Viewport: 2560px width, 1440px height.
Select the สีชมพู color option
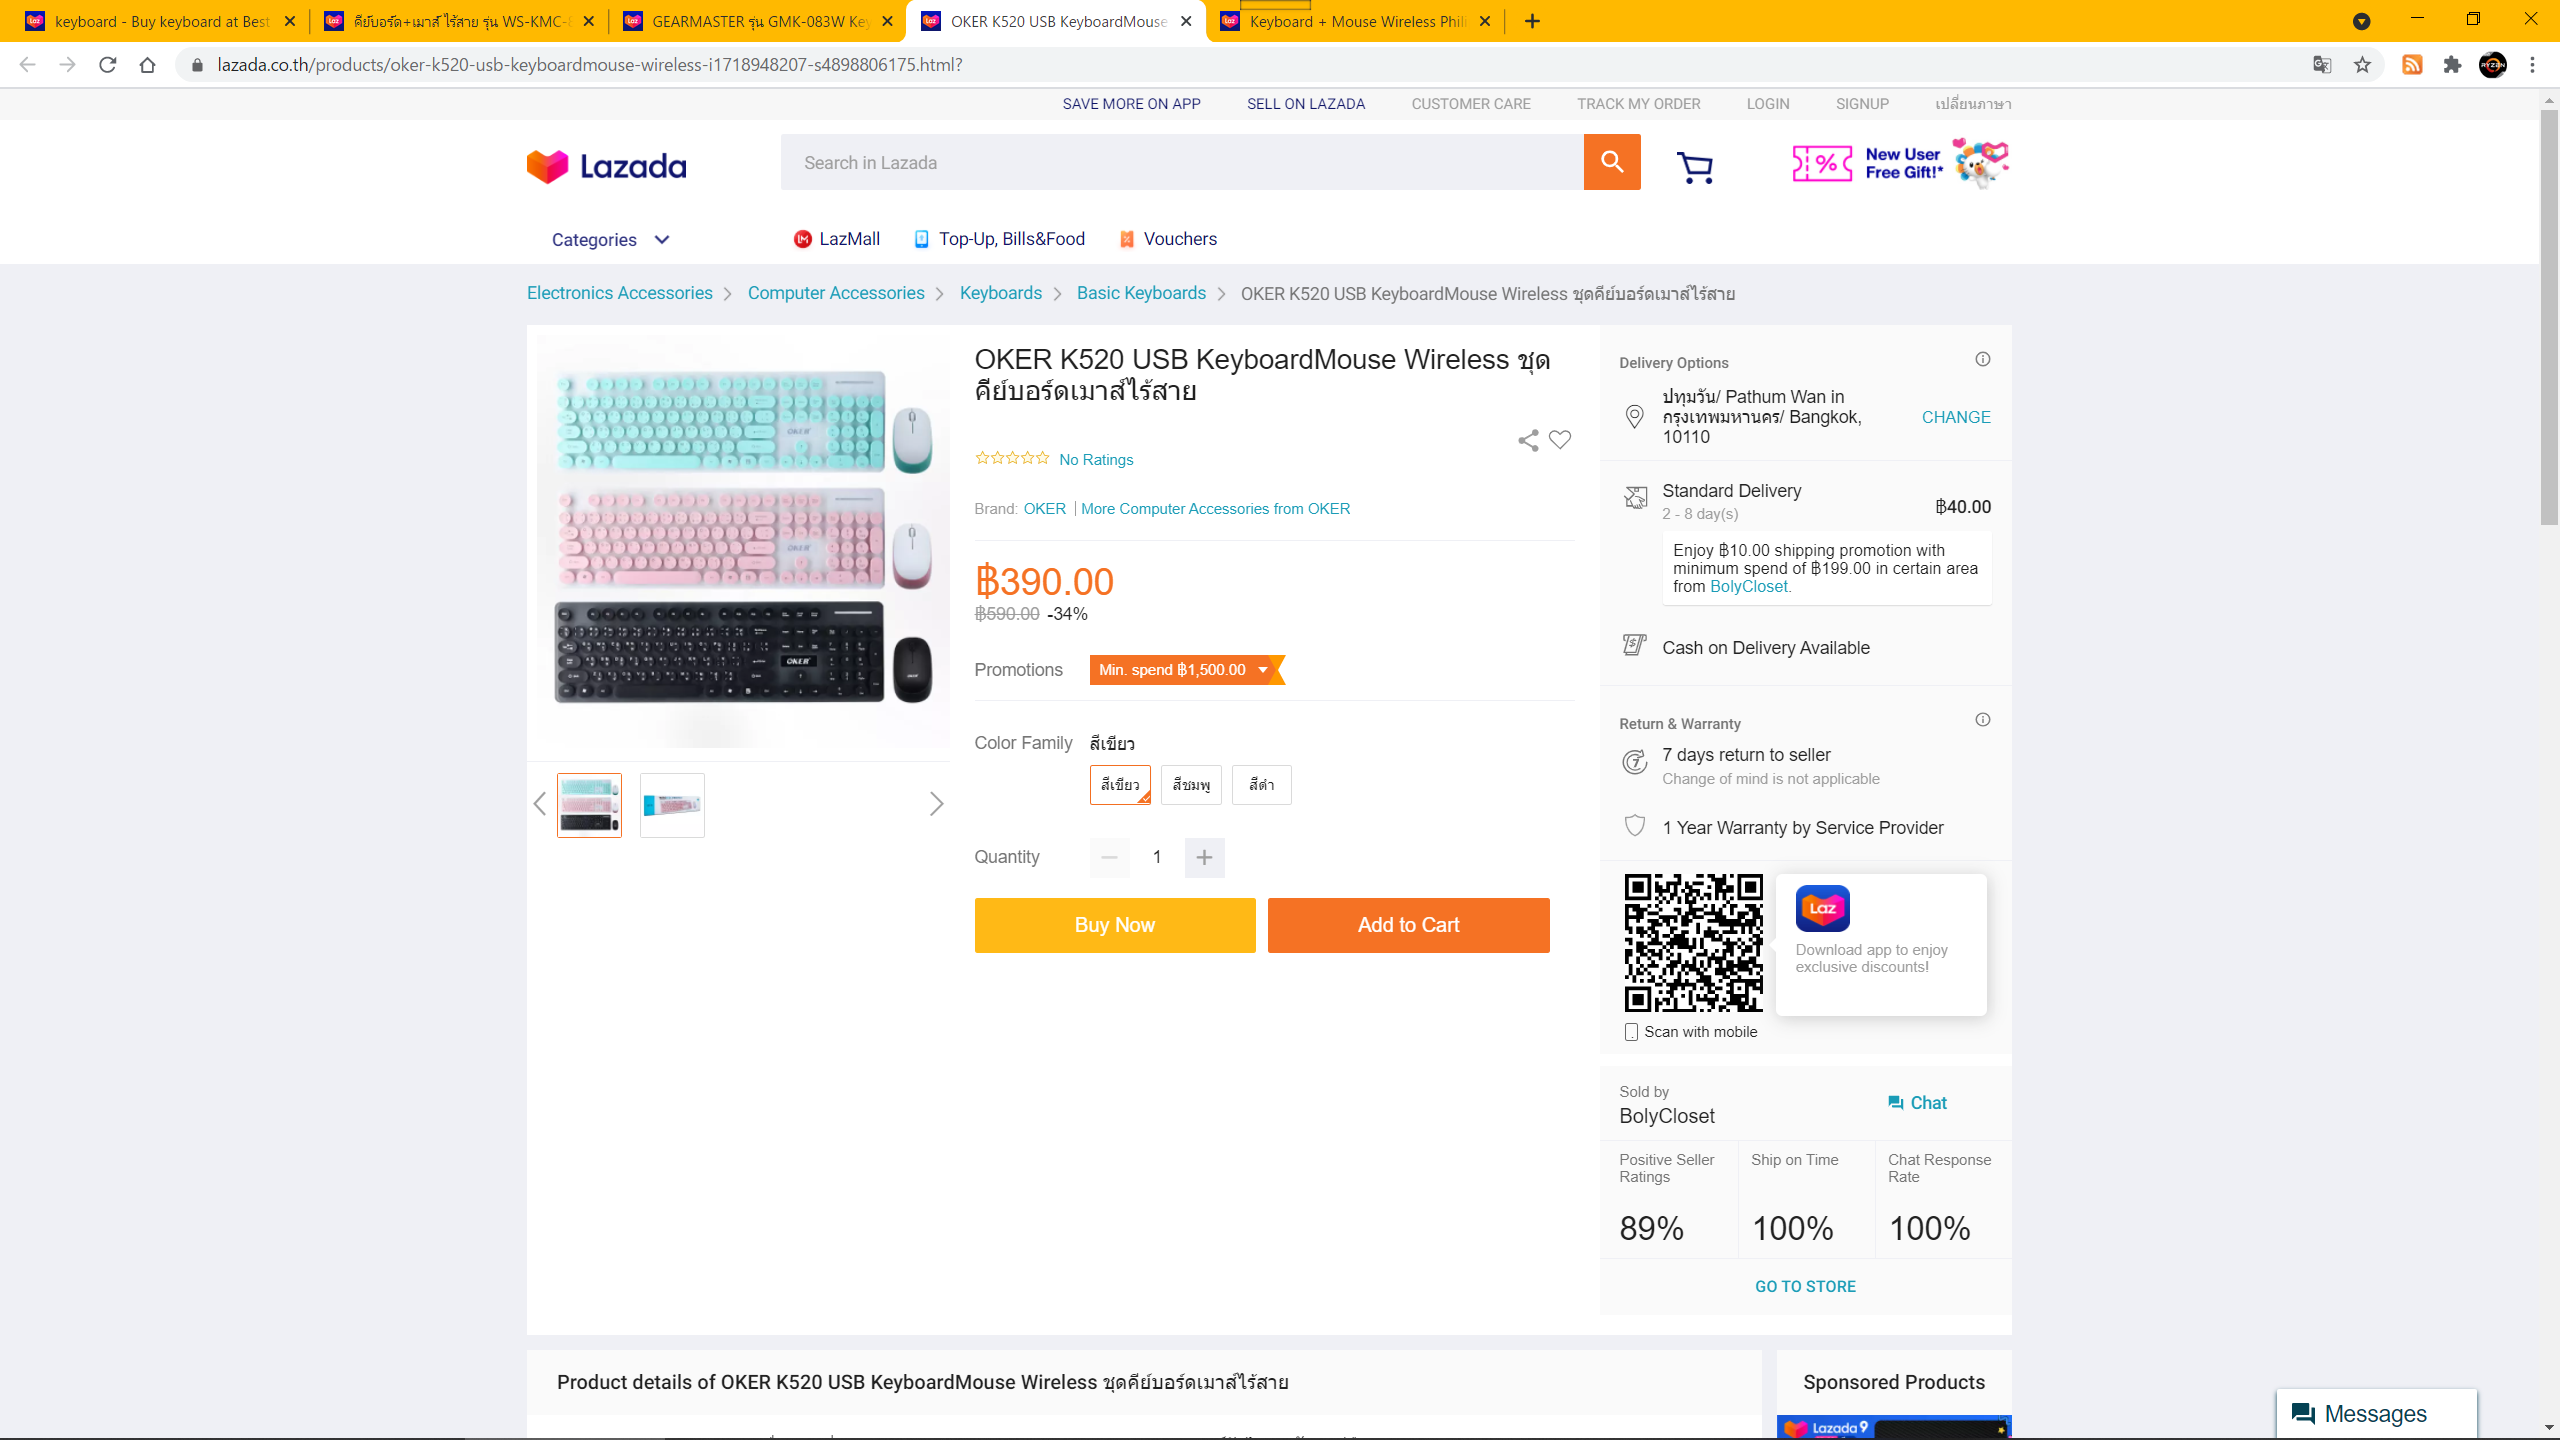[x=1191, y=785]
